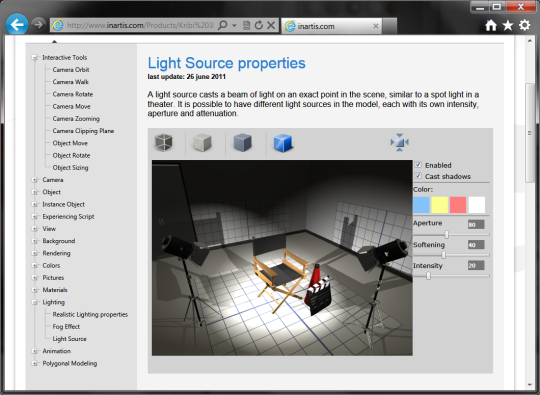
Task: Refresh the page with reload icon
Action: click(x=259, y=25)
